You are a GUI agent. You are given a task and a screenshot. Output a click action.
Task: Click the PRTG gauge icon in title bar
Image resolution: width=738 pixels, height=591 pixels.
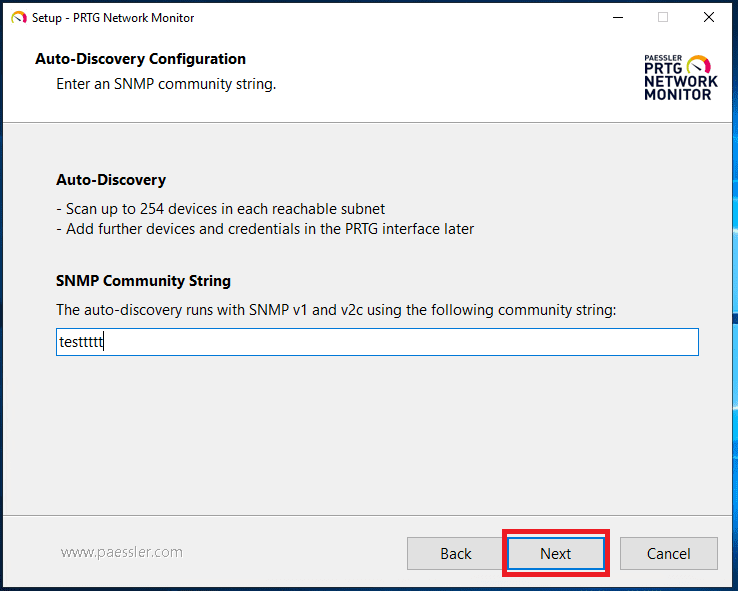pyautogui.click(x=19, y=18)
